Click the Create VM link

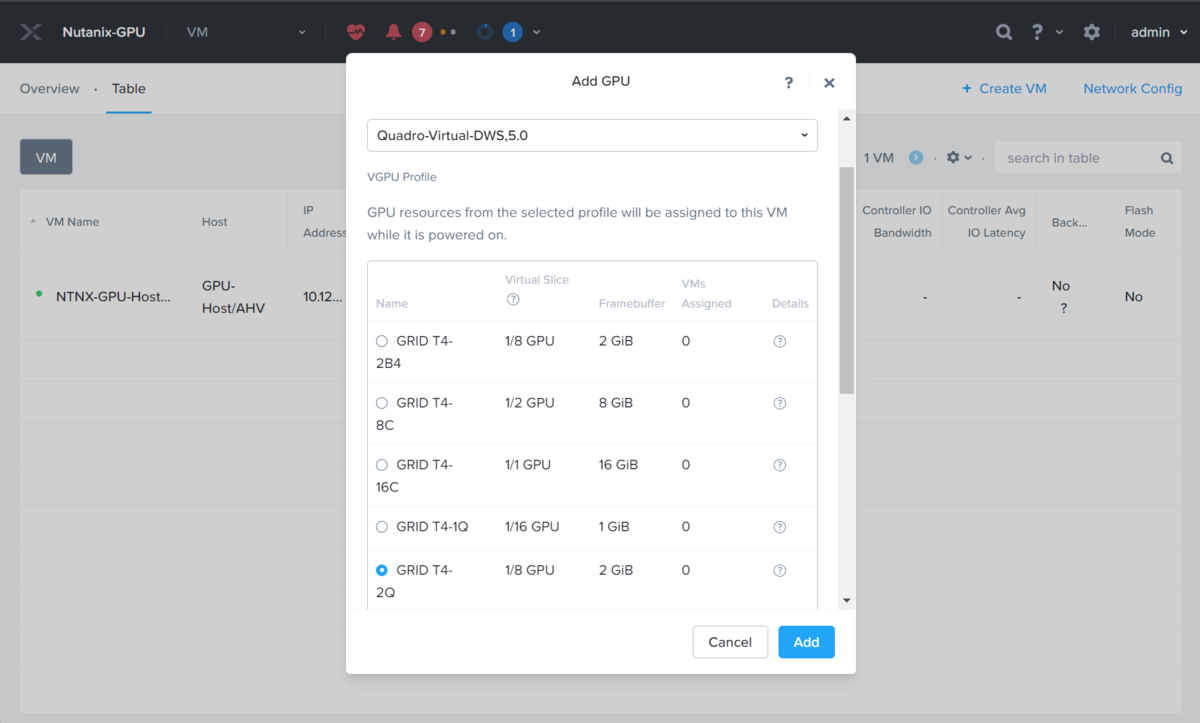click(1004, 88)
